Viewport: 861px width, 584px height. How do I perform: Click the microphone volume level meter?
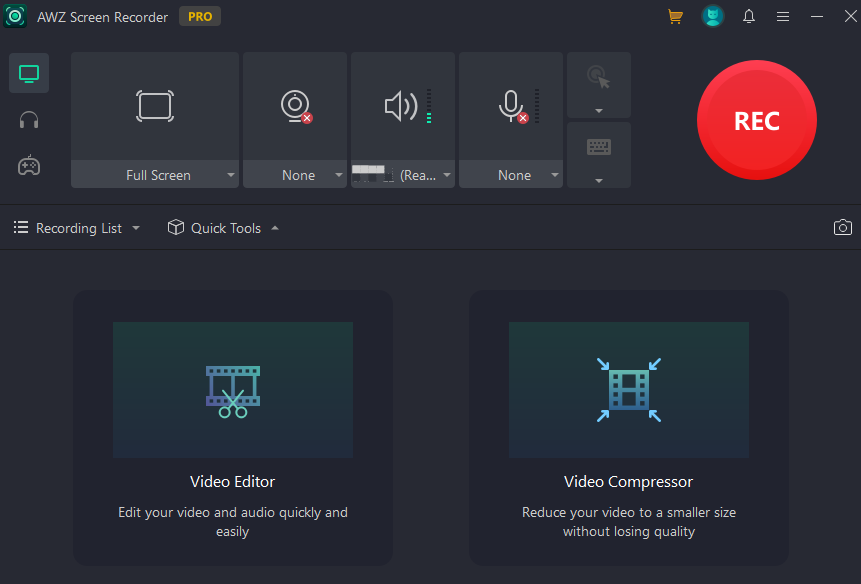(537, 106)
